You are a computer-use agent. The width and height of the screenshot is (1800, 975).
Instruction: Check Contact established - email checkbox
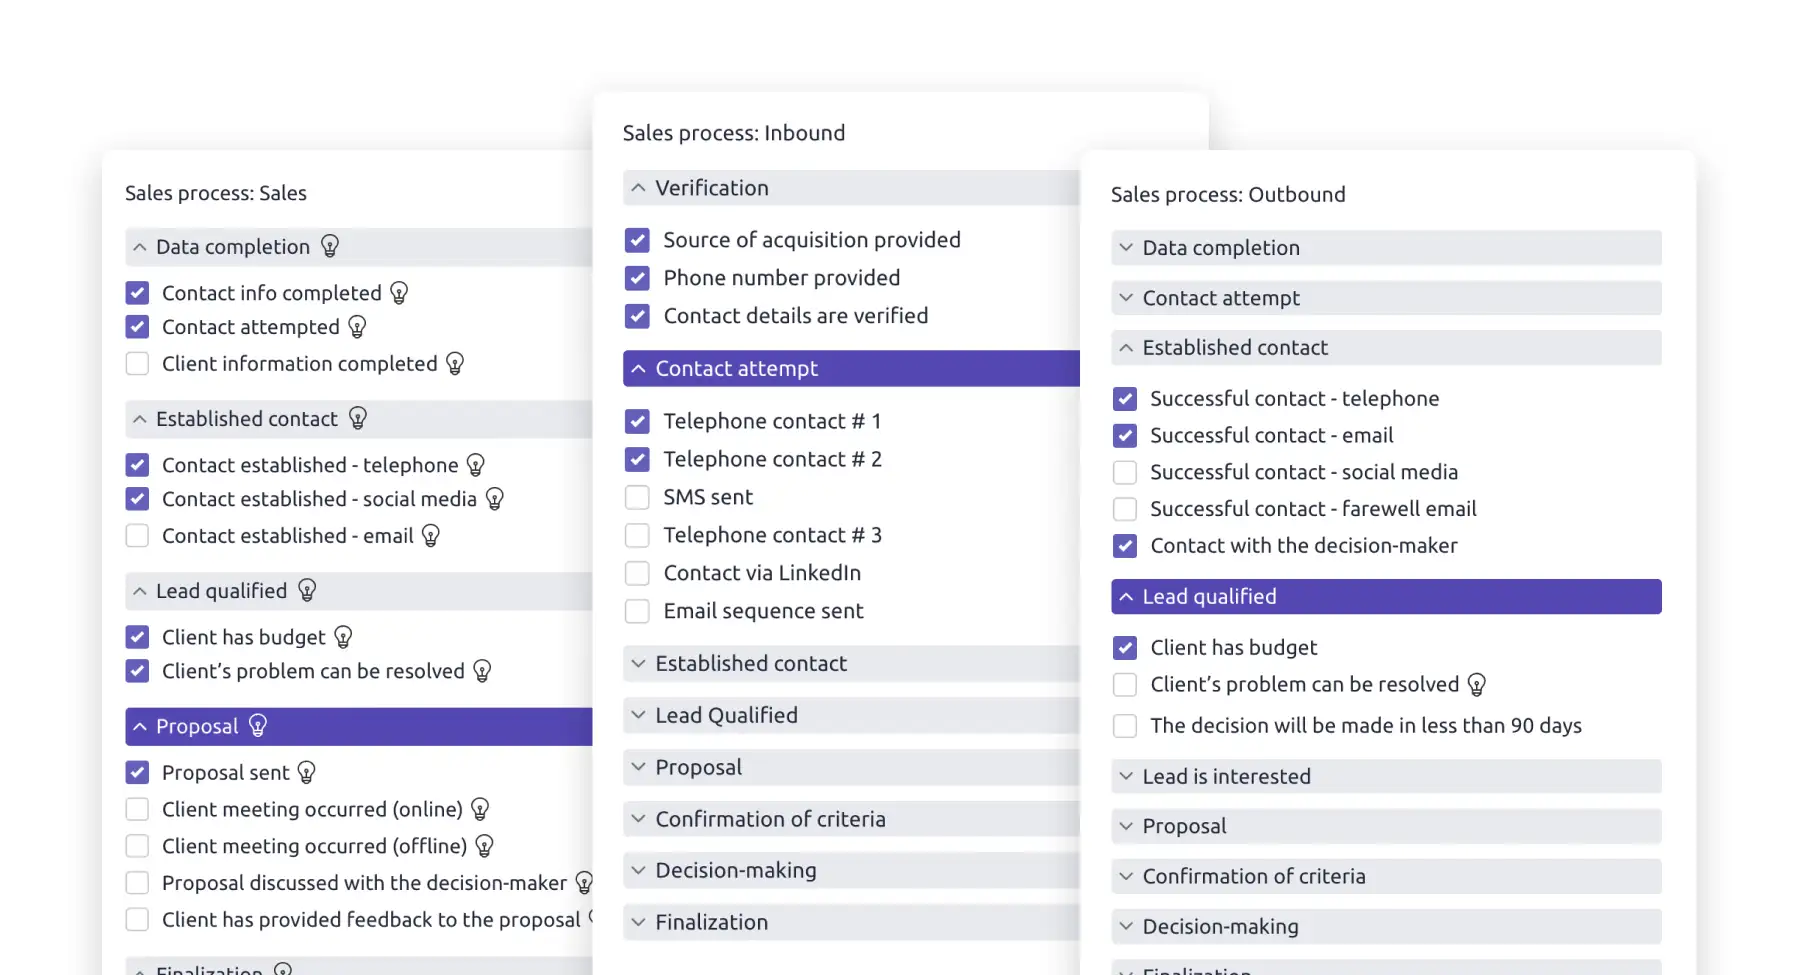[137, 536]
